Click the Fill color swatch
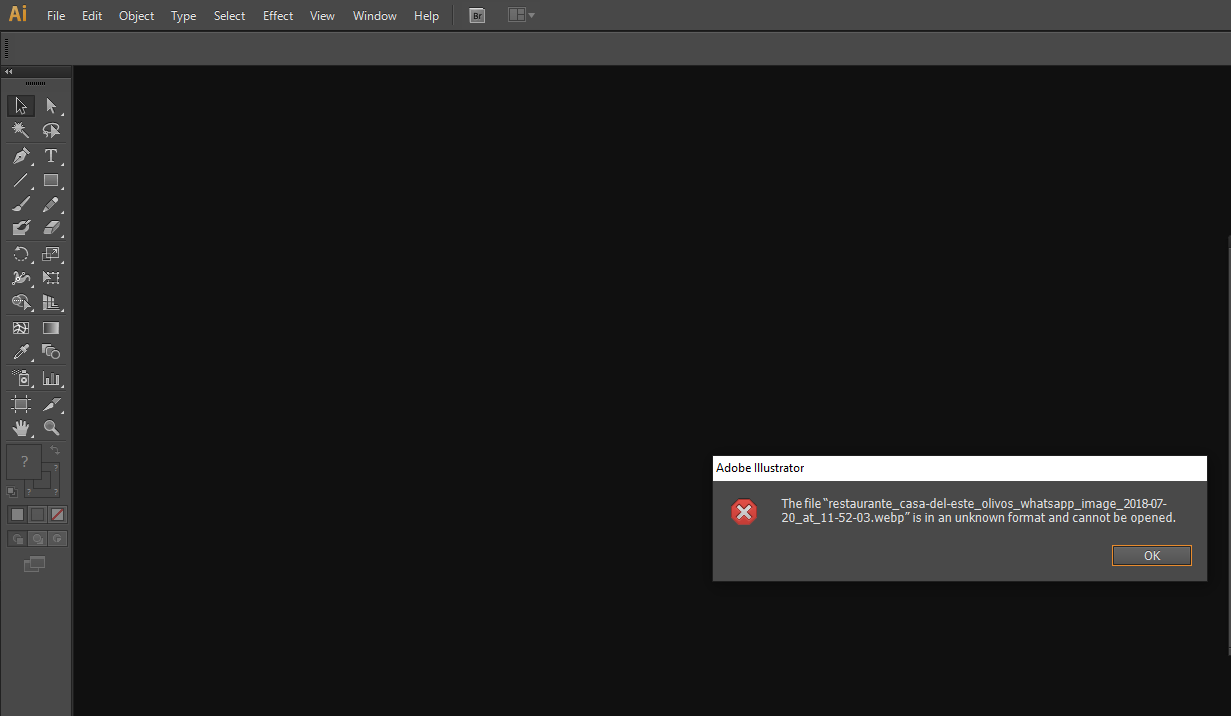This screenshot has width=1231, height=716. point(23,461)
